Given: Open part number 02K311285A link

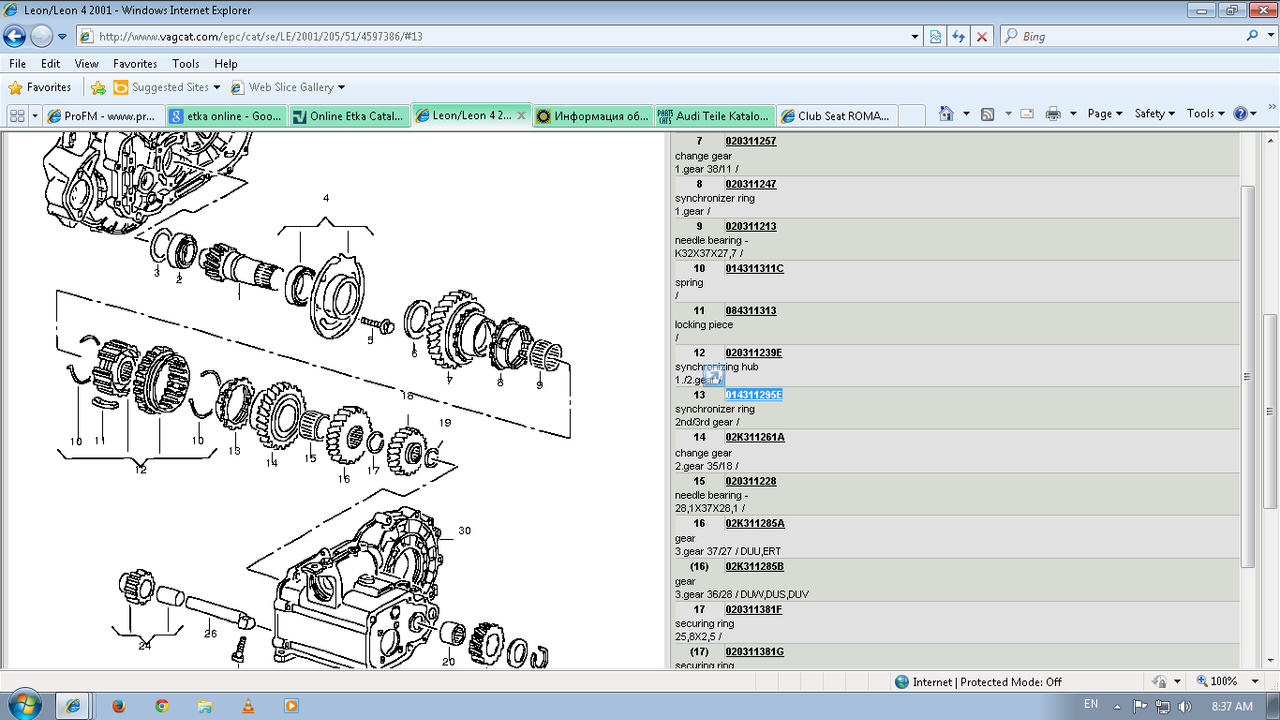Looking at the screenshot, I should pyautogui.click(x=755, y=523).
